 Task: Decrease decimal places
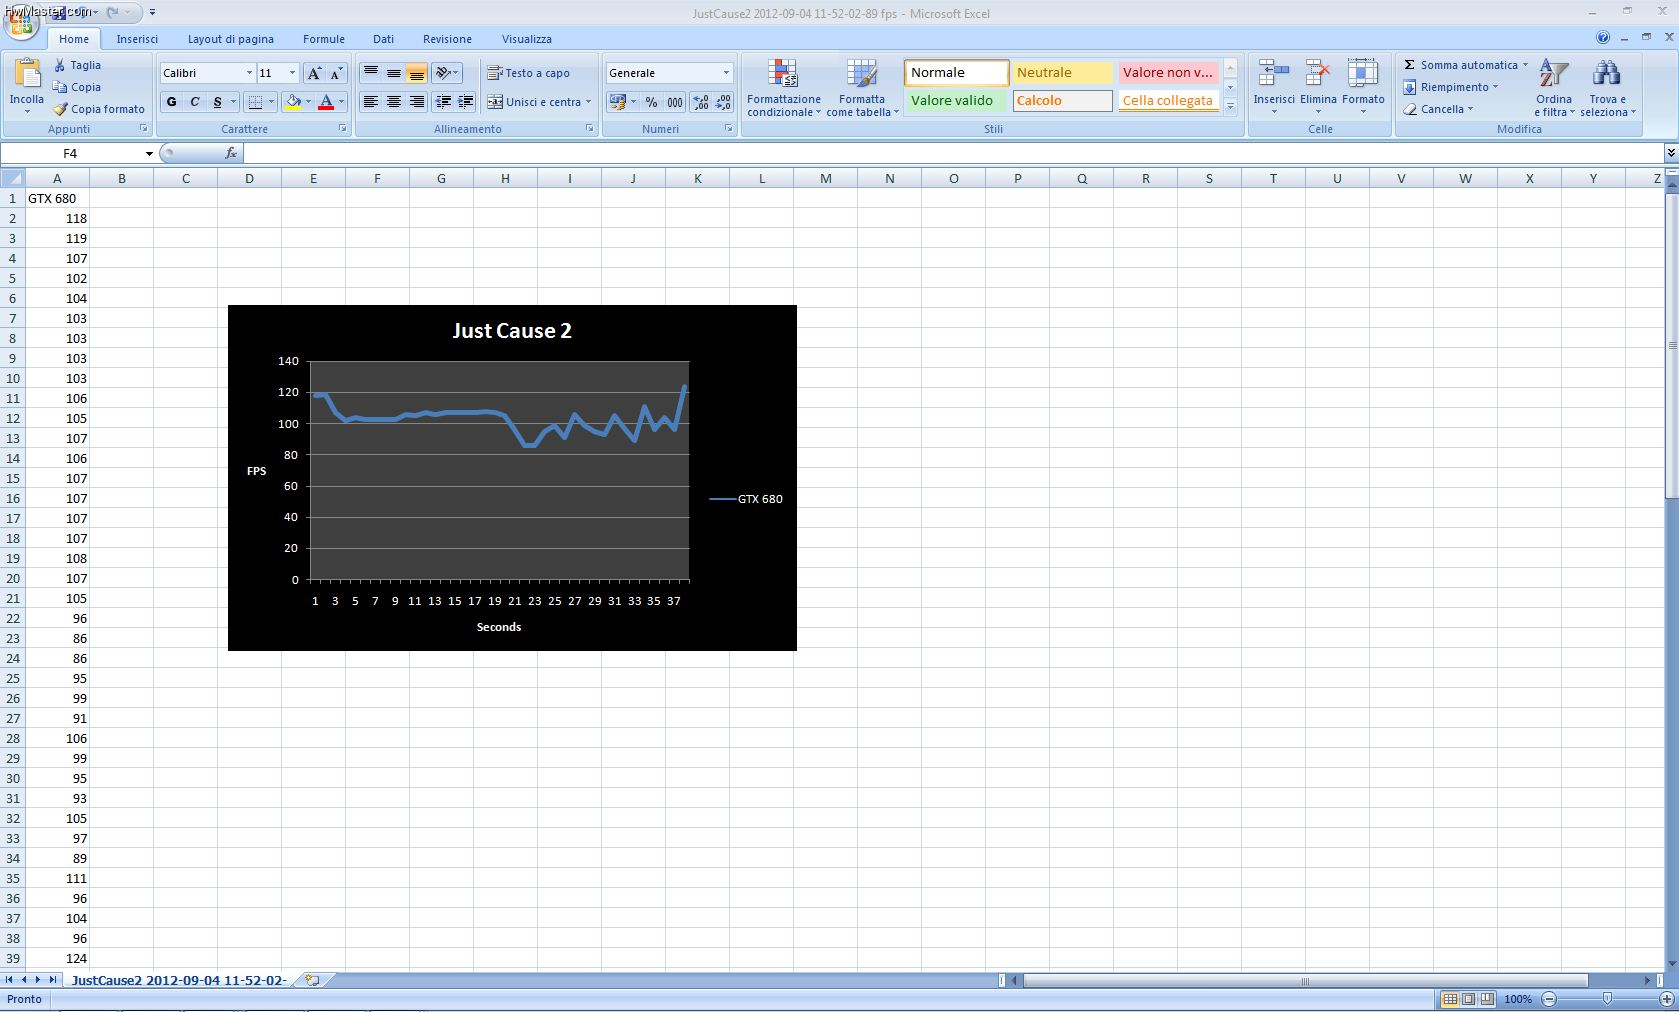(x=724, y=102)
